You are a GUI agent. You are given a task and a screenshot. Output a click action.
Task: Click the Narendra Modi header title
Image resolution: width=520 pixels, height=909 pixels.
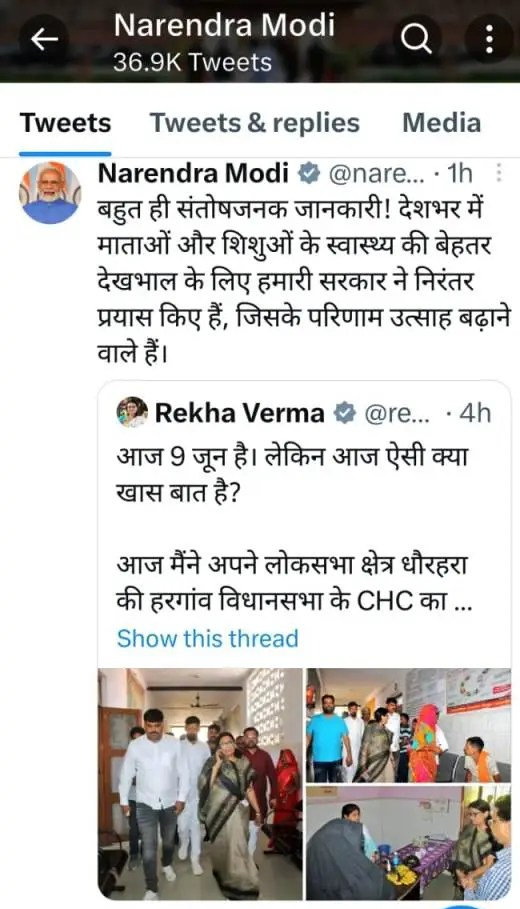(x=224, y=25)
